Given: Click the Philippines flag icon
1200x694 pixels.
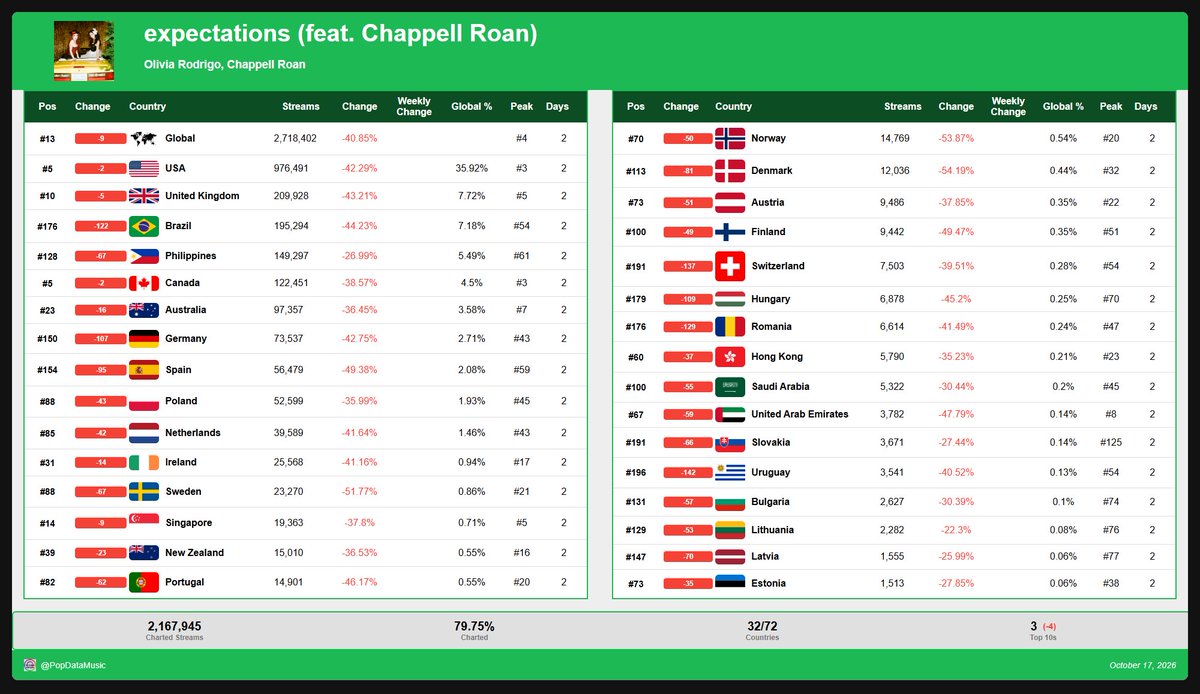Looking at the screenshot, I should click(144, 256).
